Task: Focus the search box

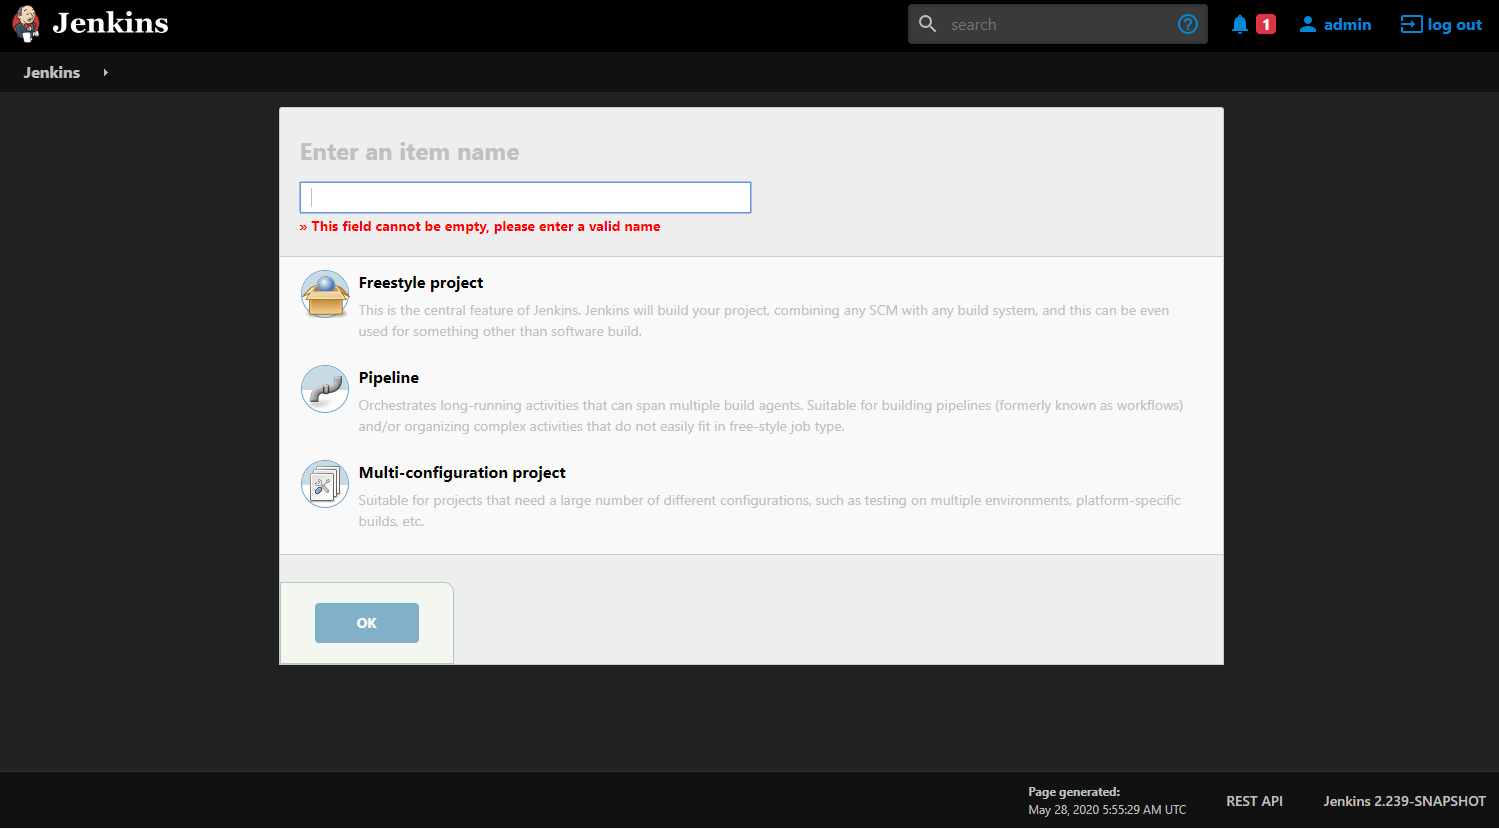Action: 1058,24
